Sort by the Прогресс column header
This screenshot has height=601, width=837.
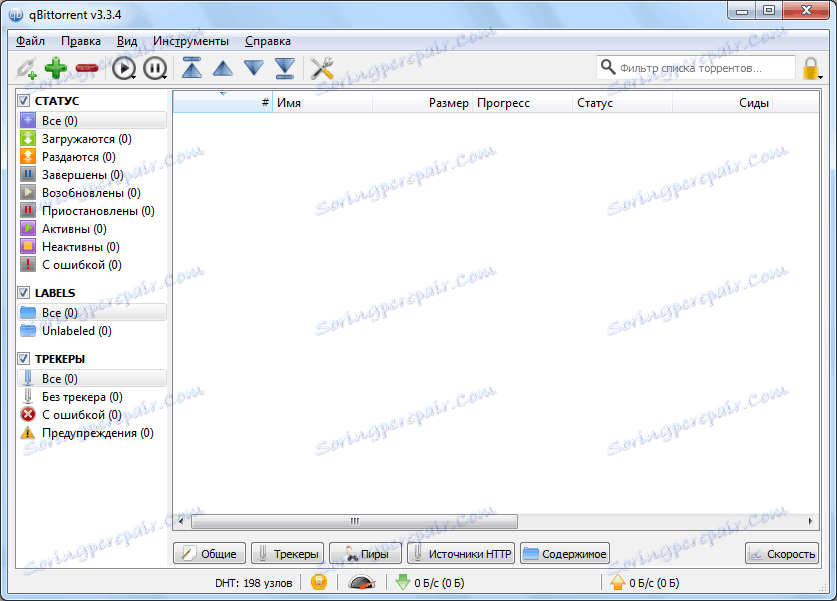coord(522,102)
